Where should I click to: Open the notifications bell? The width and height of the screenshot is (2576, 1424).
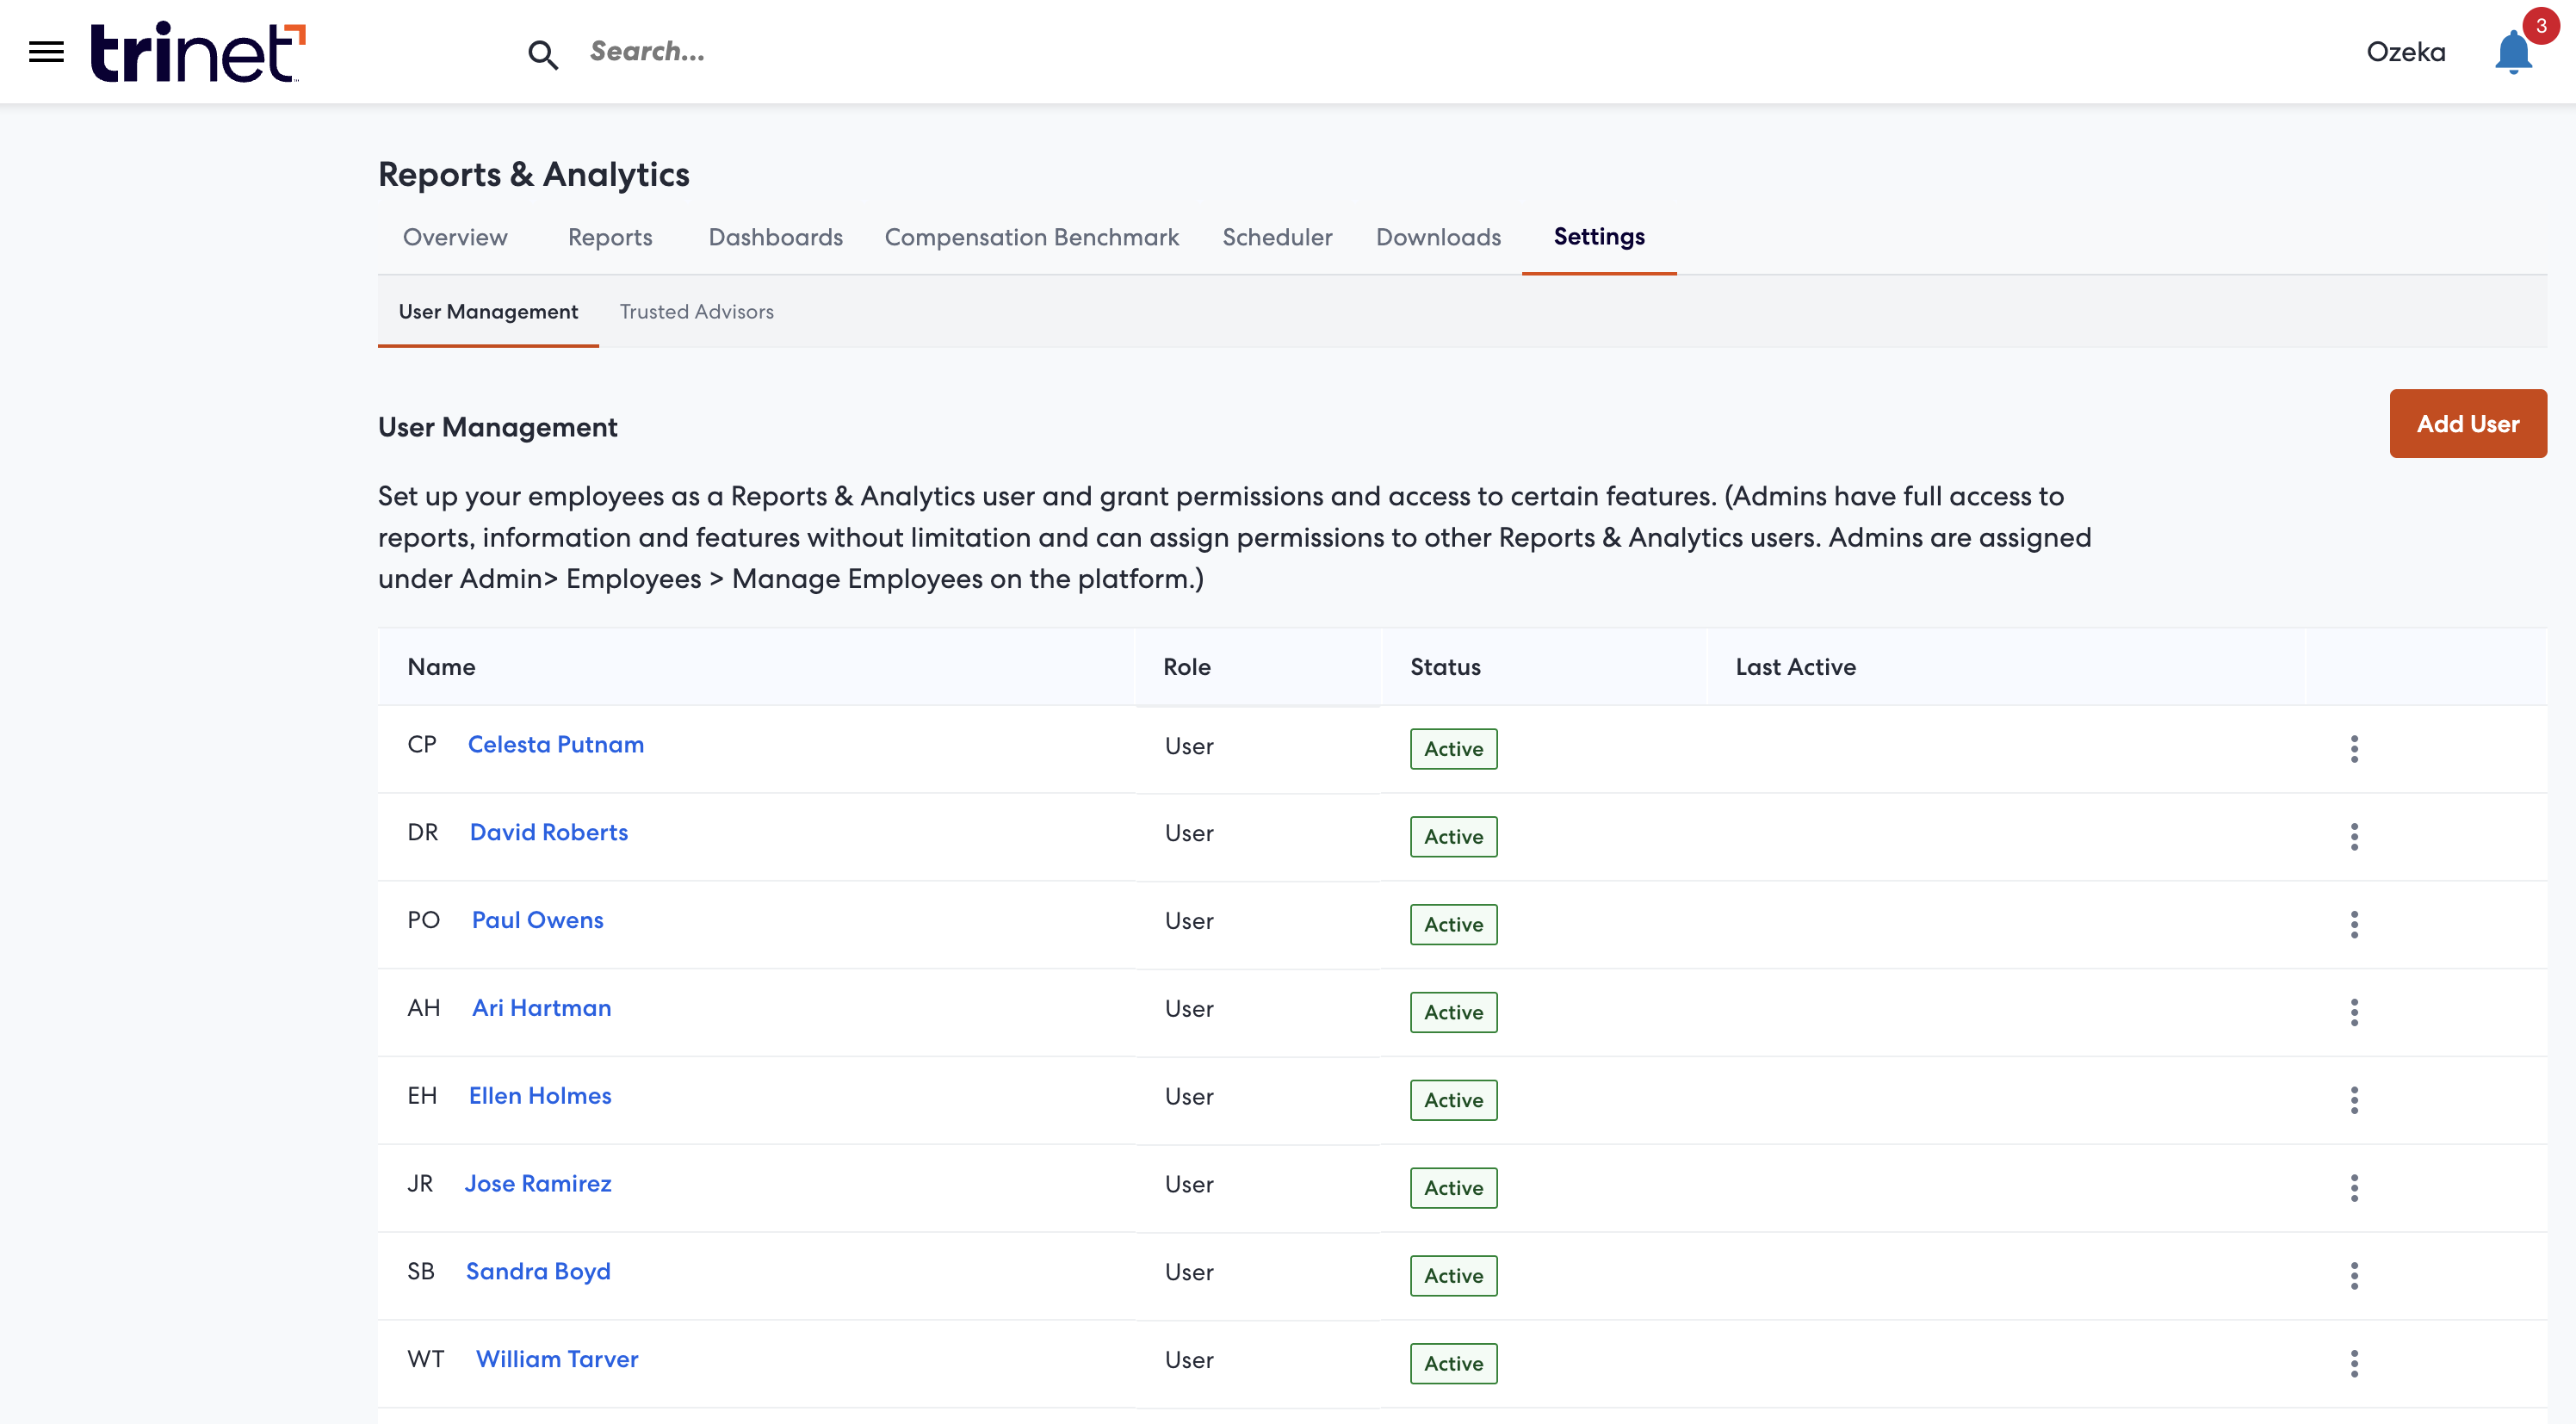click(2513, 52)
